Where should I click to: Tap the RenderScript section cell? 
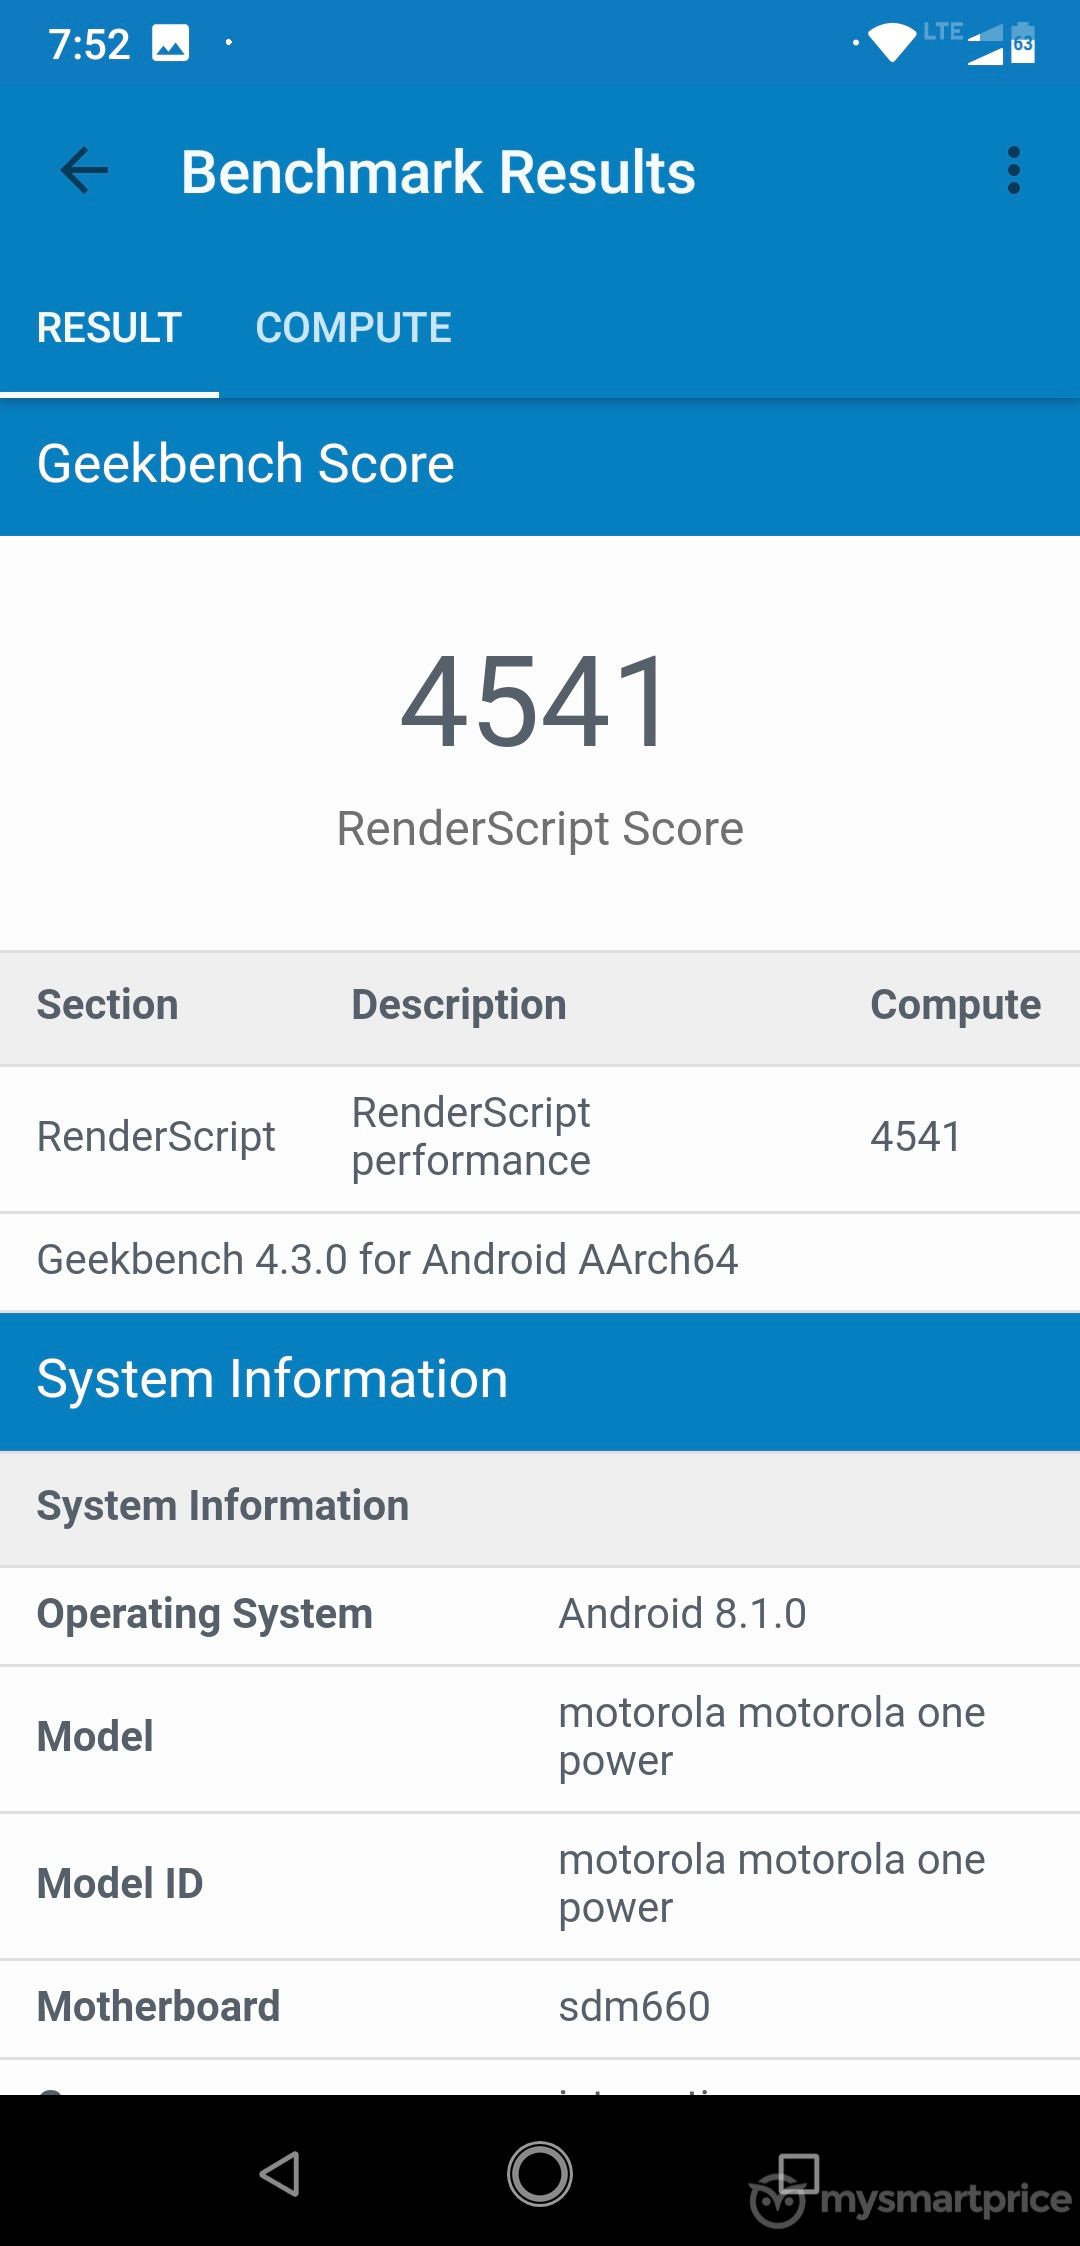tap(156, 1137)
